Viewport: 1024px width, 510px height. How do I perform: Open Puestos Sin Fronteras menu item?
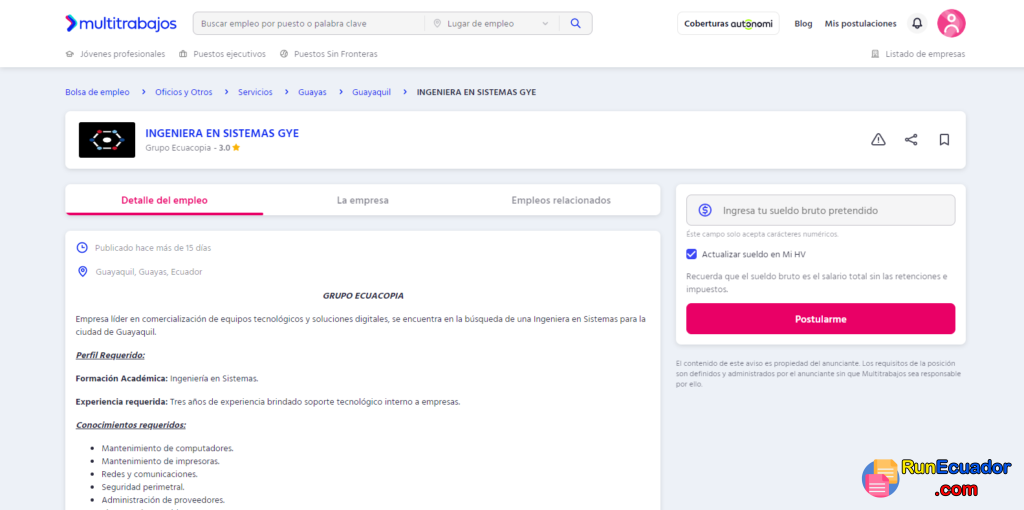coord(336,54)
